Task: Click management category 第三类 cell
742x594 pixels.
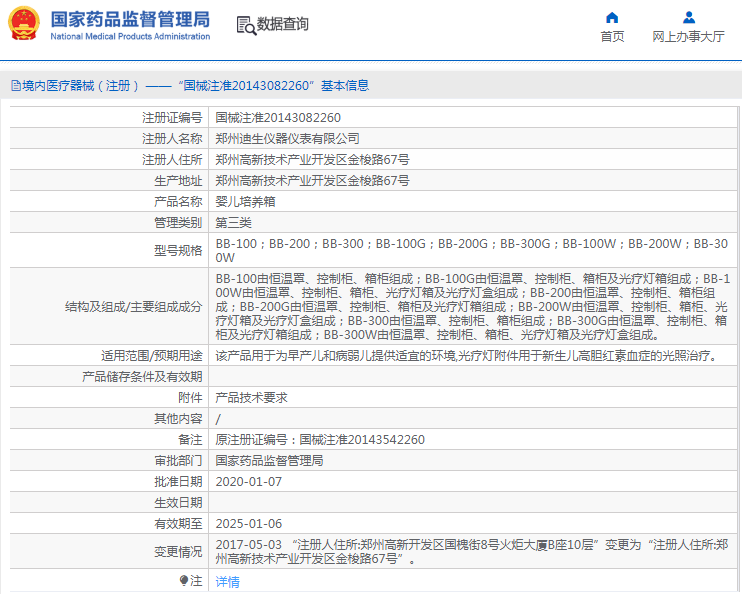Action: coord(234,222)
